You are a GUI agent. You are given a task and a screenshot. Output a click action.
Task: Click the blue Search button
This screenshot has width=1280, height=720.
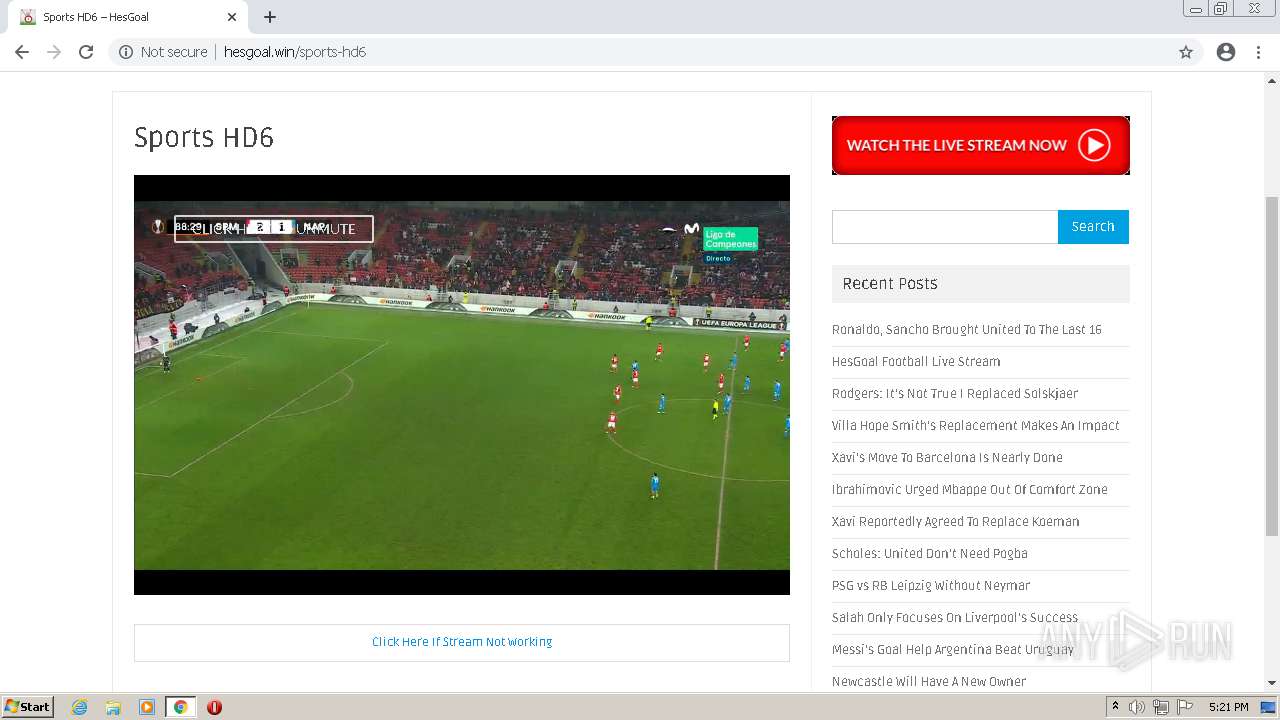click(1093, 227)
